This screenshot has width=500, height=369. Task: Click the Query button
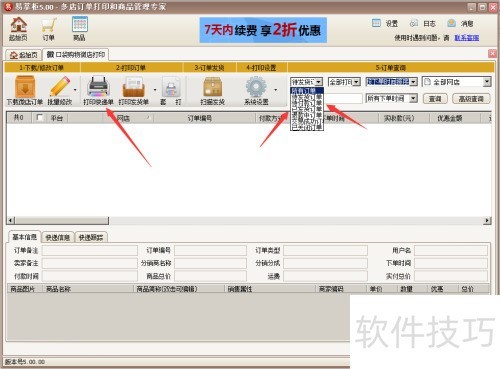(435, 99)
